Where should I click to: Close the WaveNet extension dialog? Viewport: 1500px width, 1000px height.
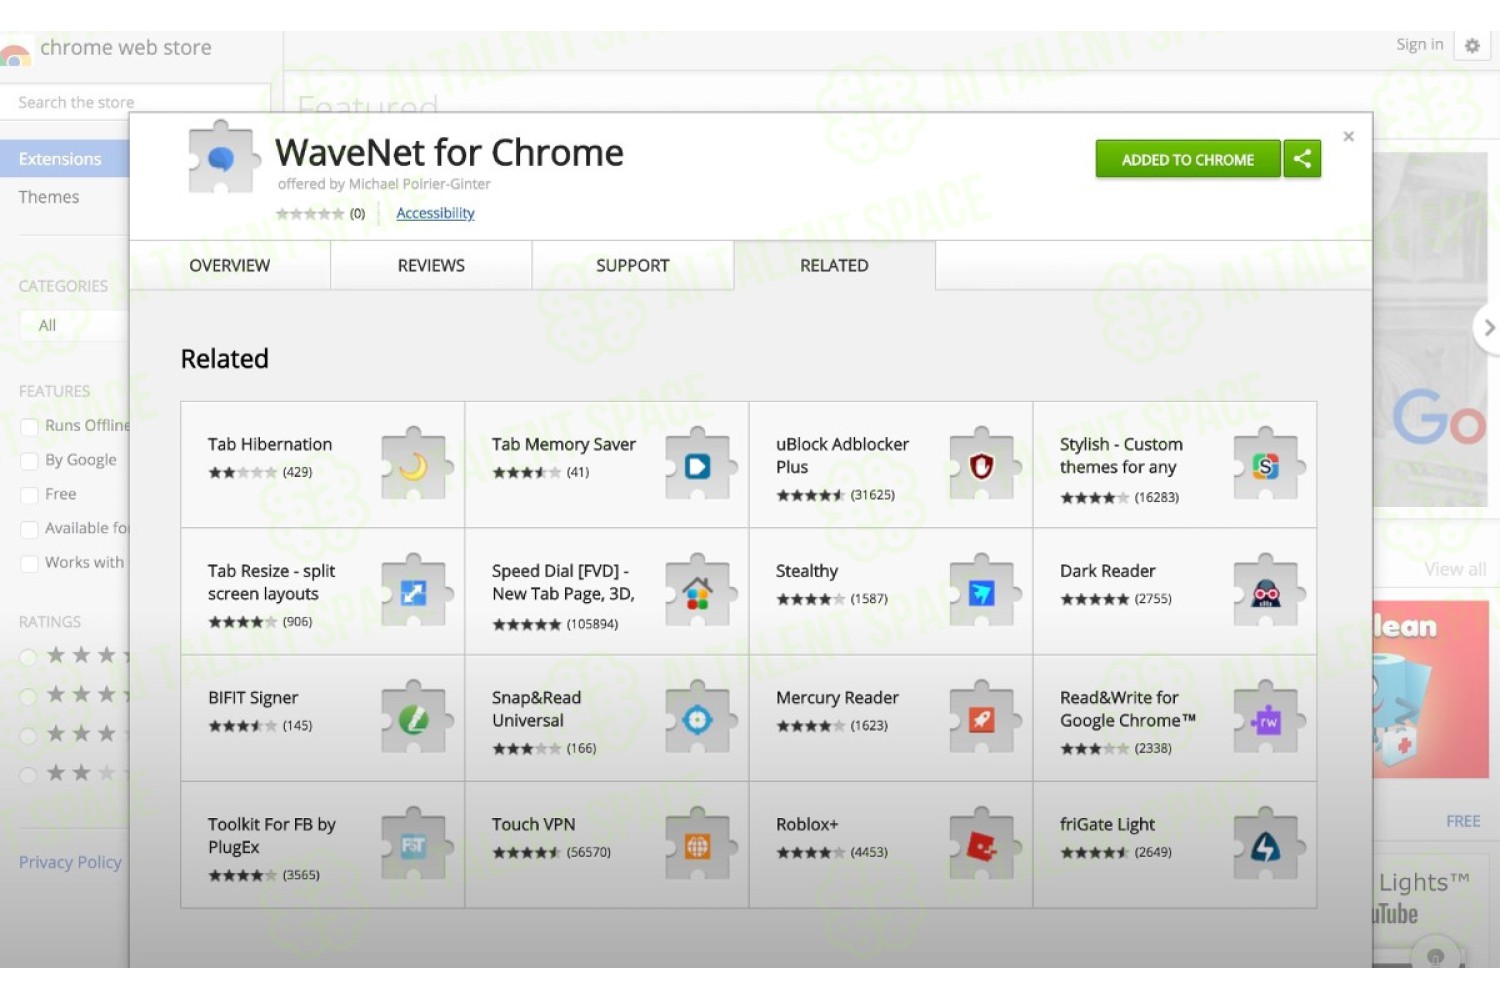(1348, 136)
